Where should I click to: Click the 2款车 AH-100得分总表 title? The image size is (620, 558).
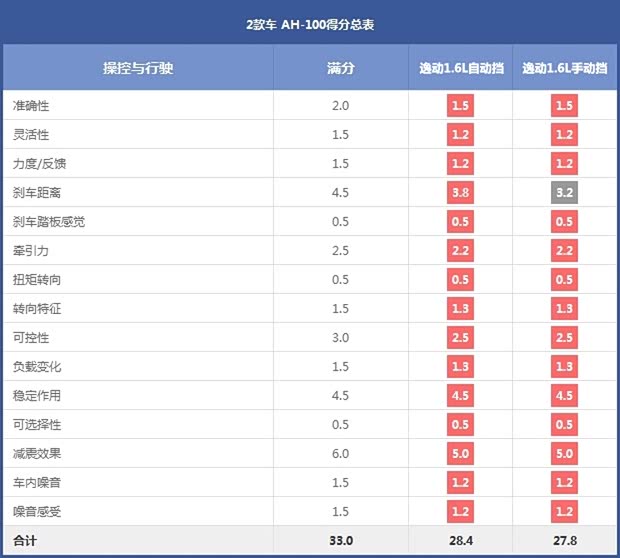tap(310, 23)
